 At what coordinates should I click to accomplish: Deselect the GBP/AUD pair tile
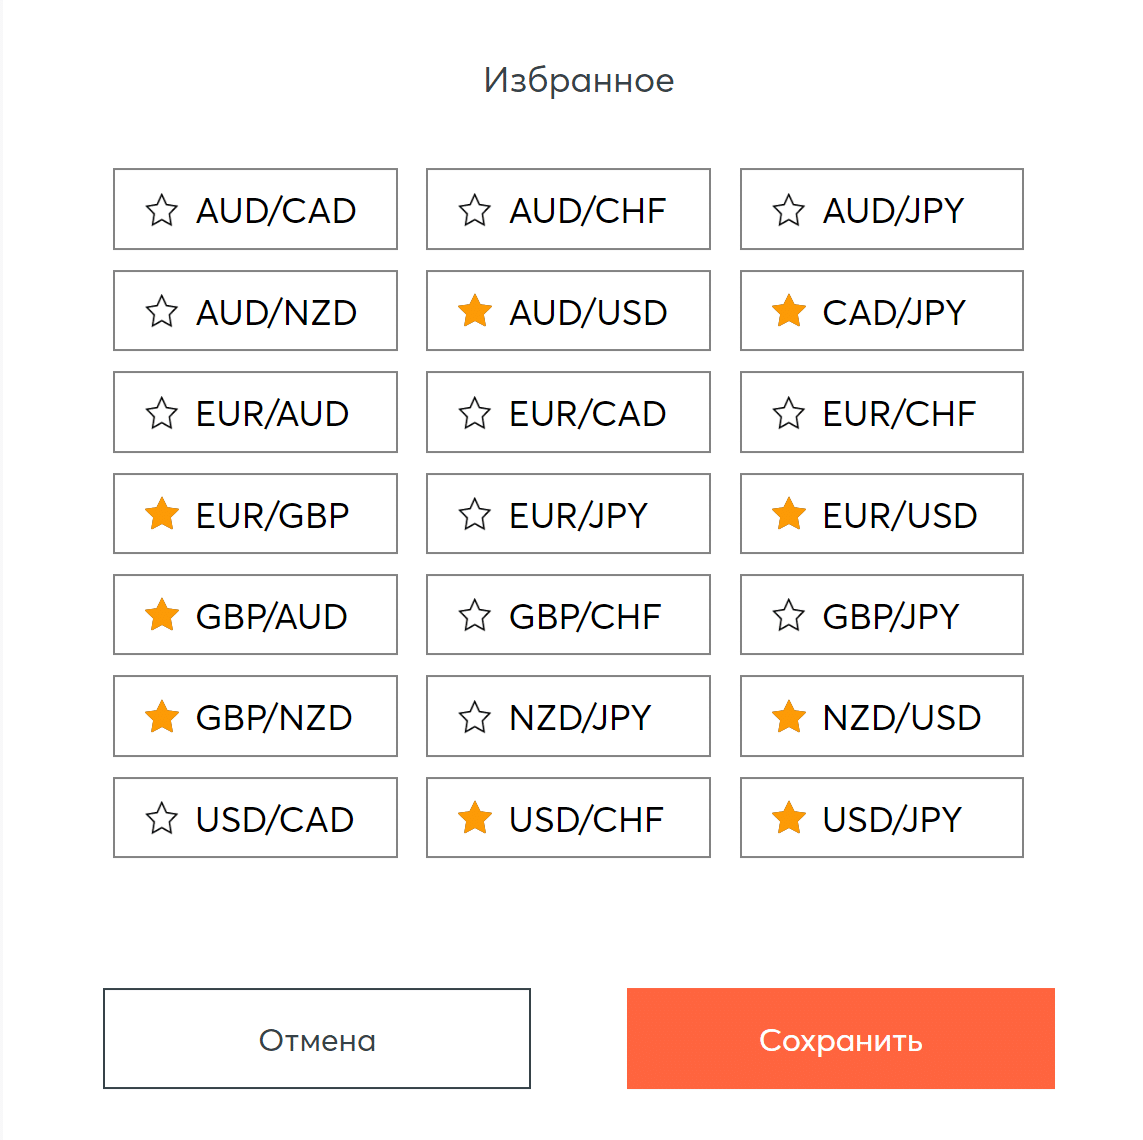tap(255, 616)
